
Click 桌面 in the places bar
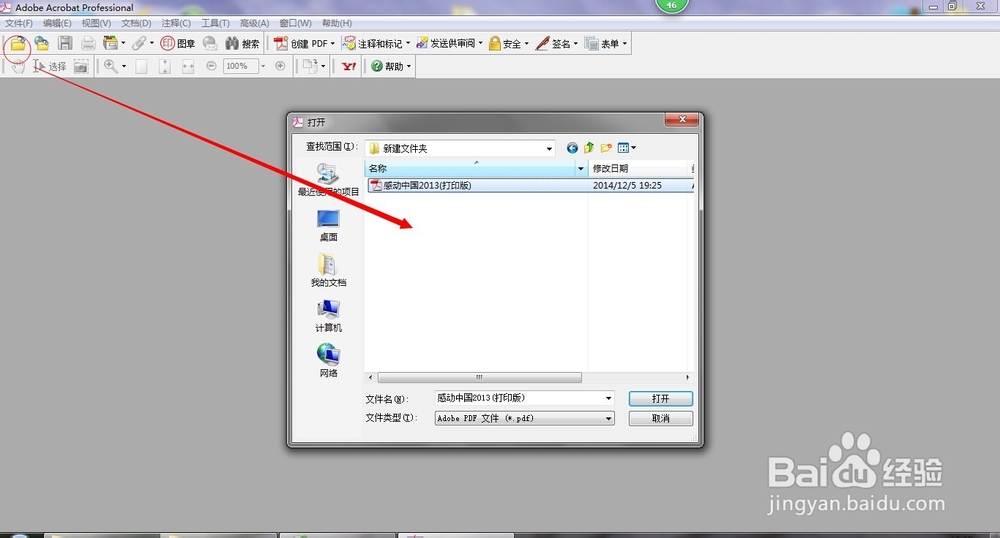click(328, 226)
